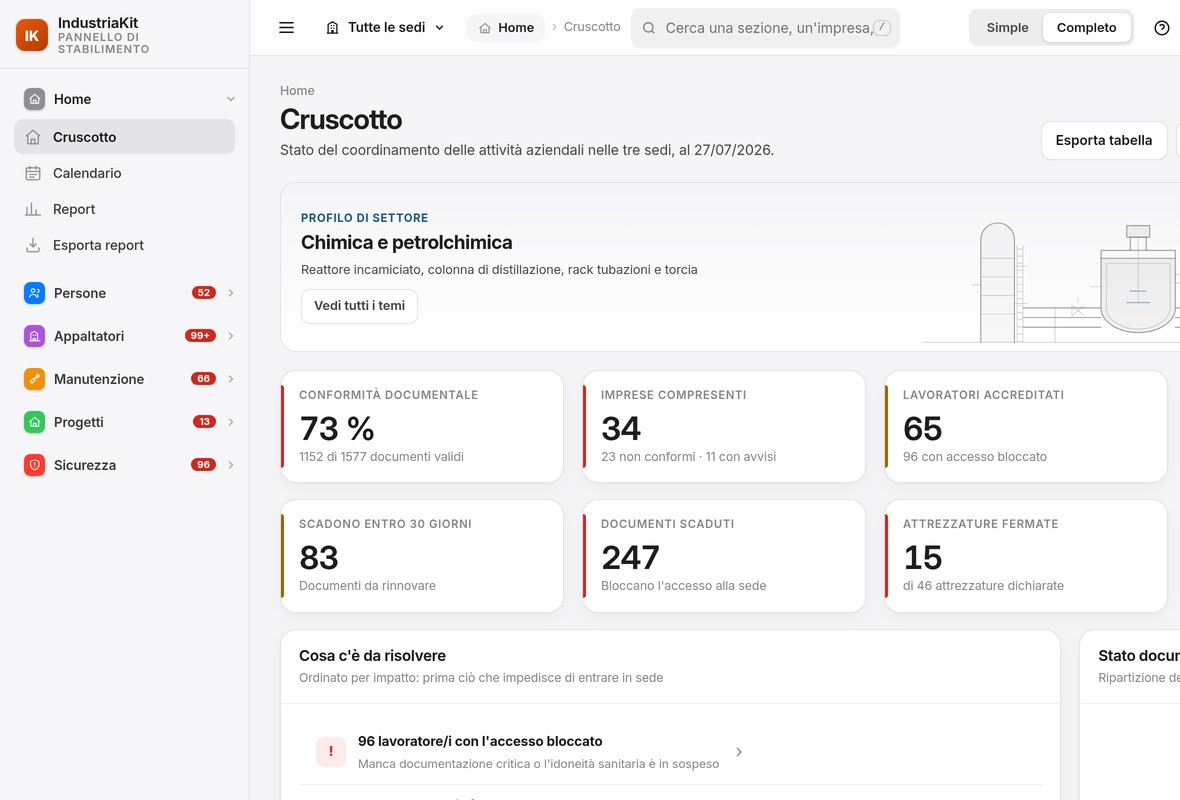
Task: Click the IndustriaKit IK logo
Action: [32, 35]
